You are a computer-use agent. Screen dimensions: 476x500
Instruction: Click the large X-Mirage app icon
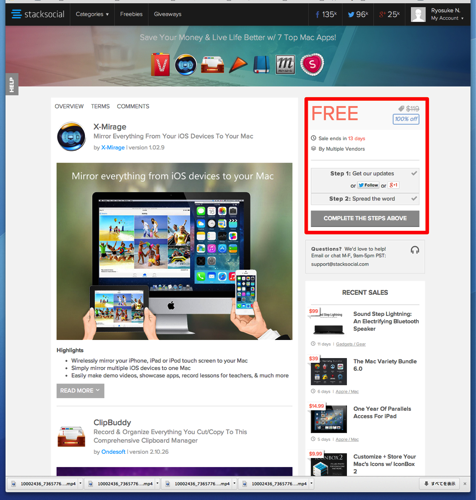(71, 136)
